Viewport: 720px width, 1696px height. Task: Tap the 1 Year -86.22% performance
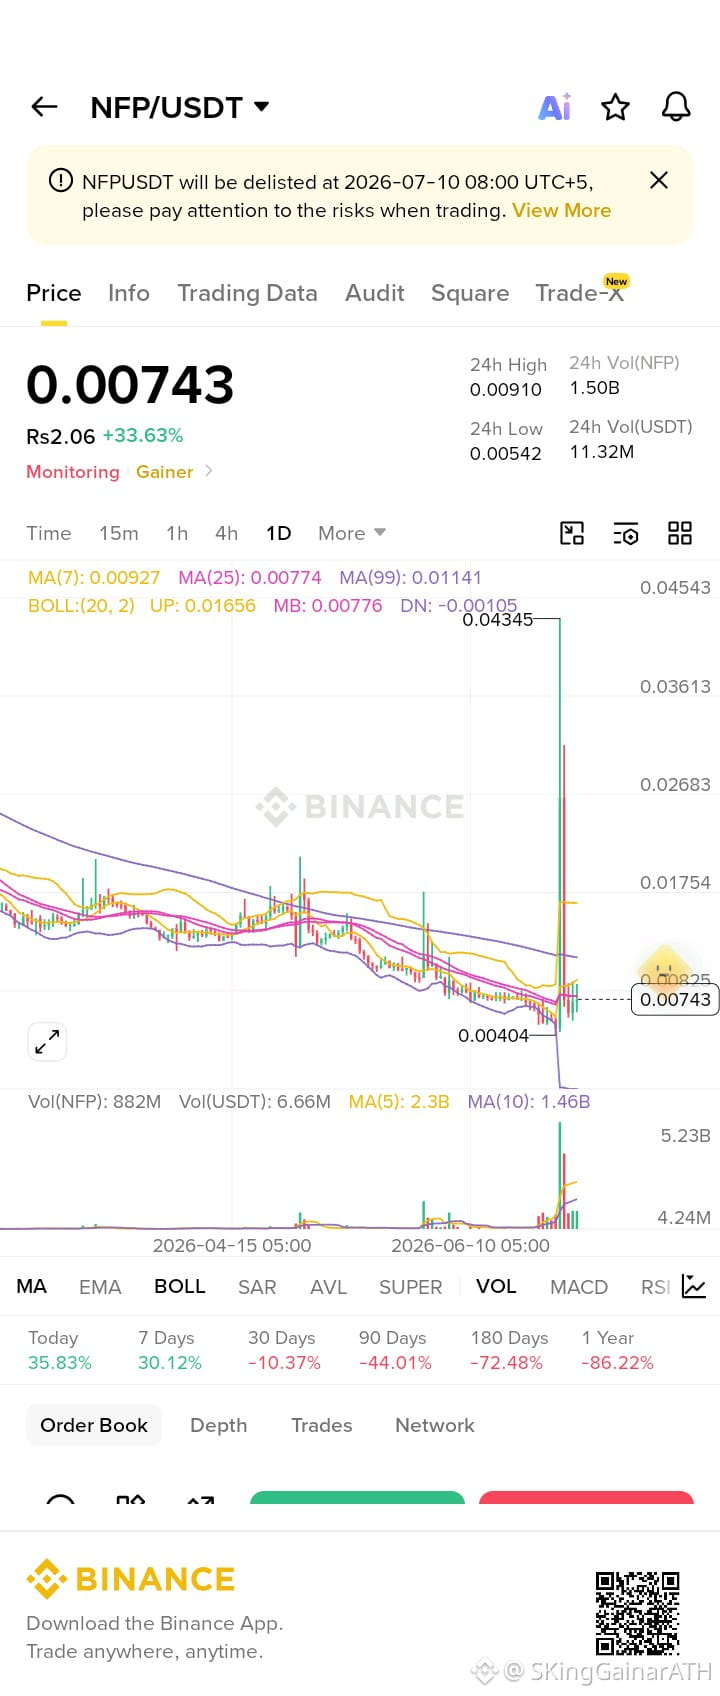[x=617, y=1350]
